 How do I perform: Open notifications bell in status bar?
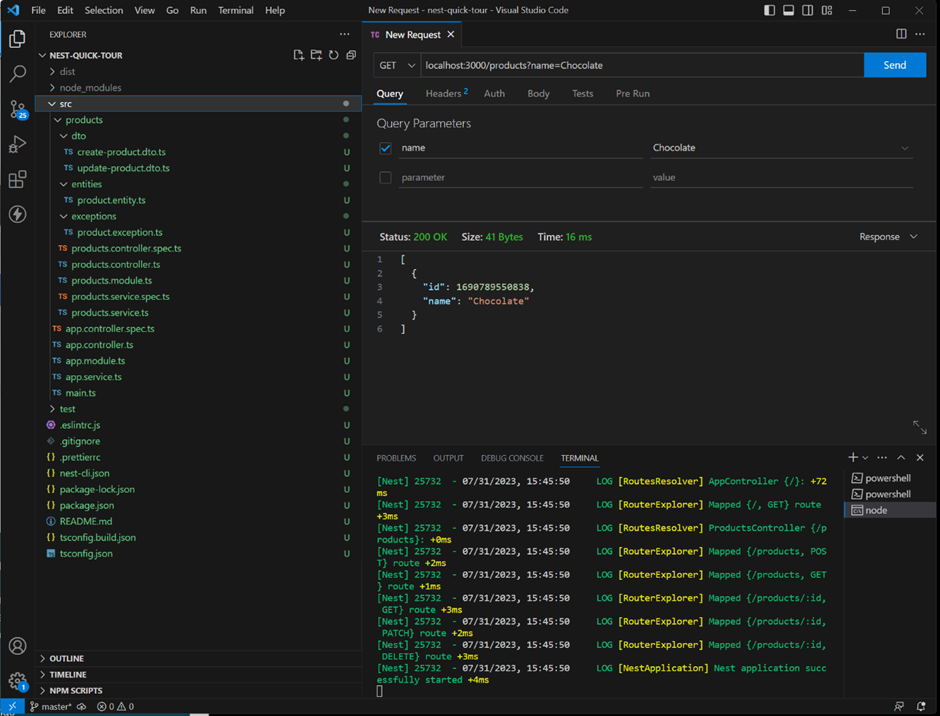click(921, 706)
